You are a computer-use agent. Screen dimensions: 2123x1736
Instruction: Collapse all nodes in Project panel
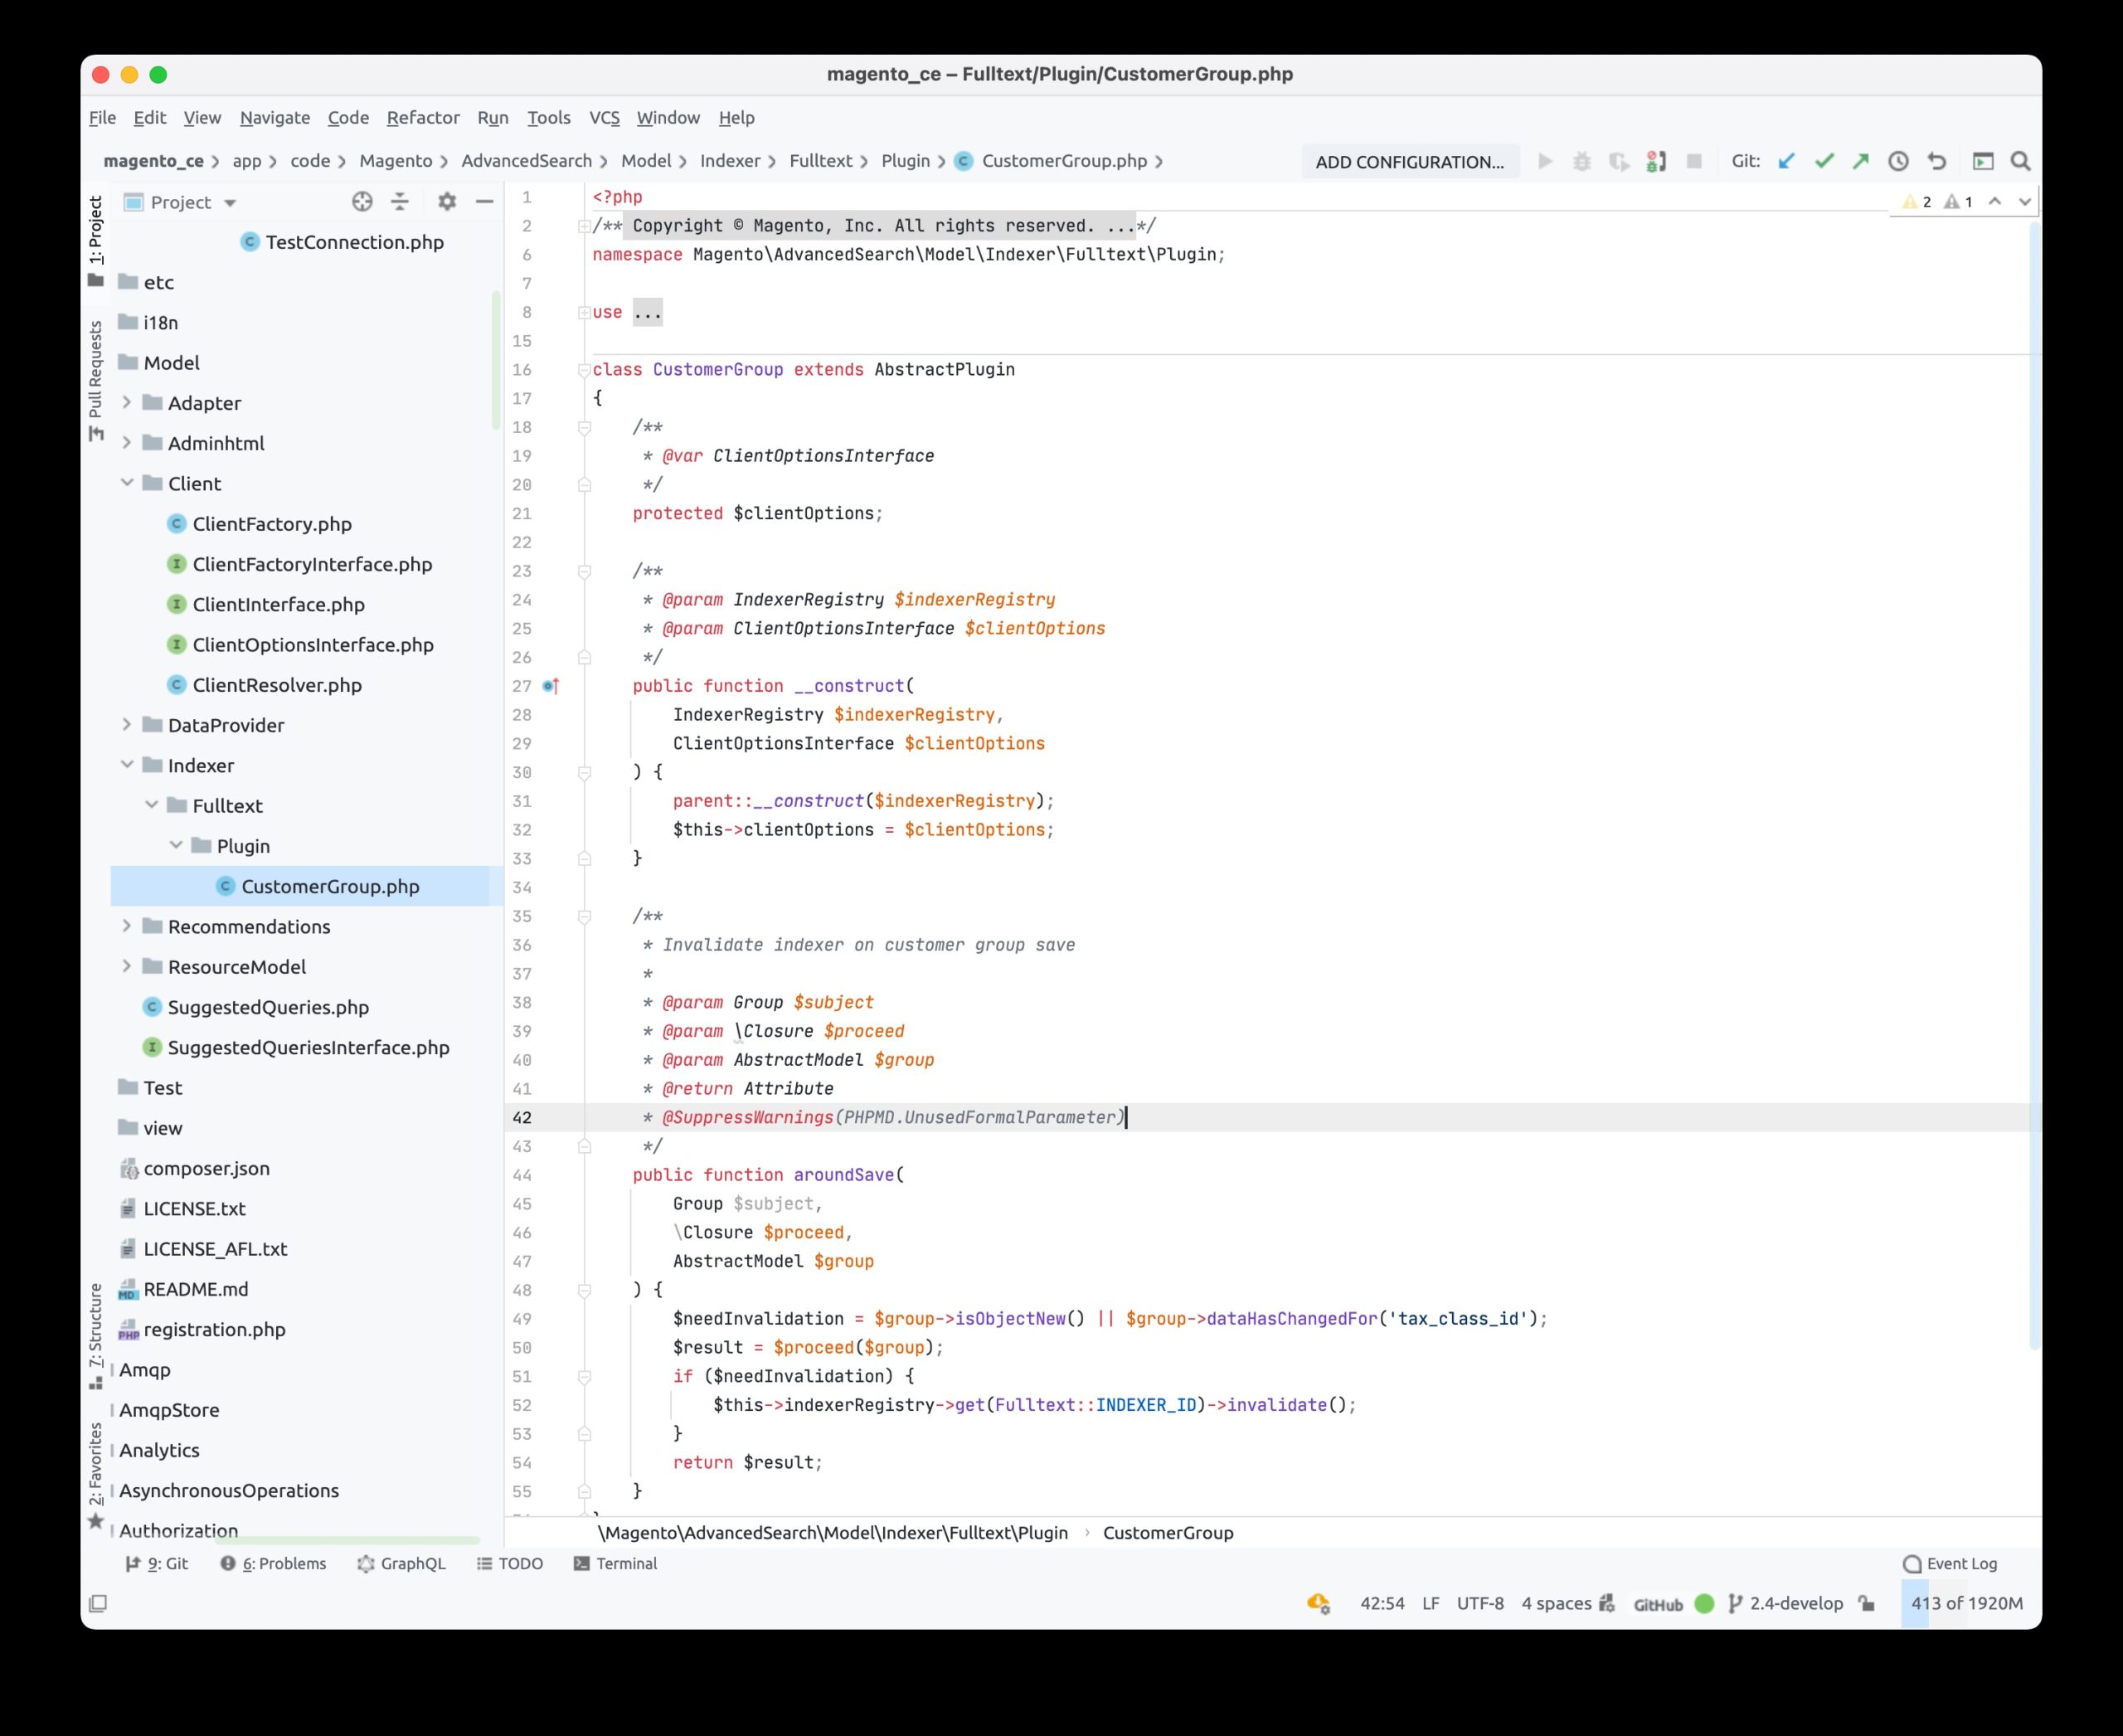coord(400,202)
